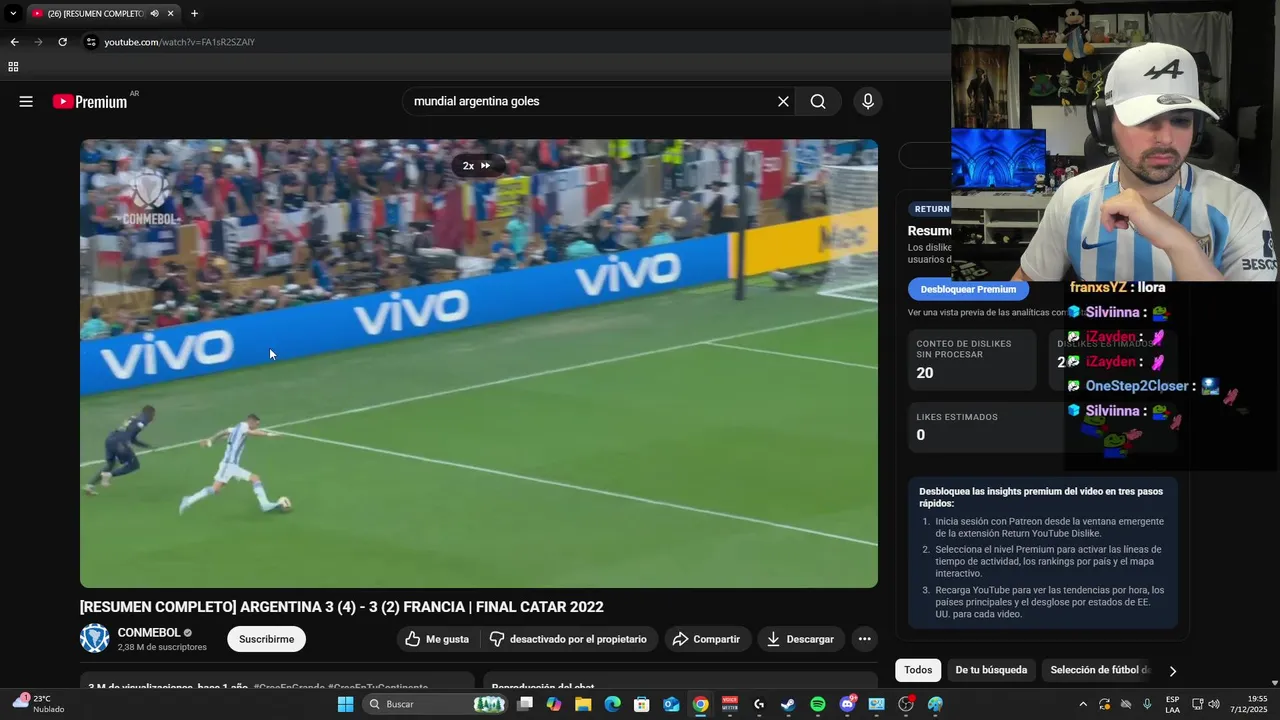The image size is (1280, 720).
Task: Open the CONMEBOL channel name link
Action: 149,633
